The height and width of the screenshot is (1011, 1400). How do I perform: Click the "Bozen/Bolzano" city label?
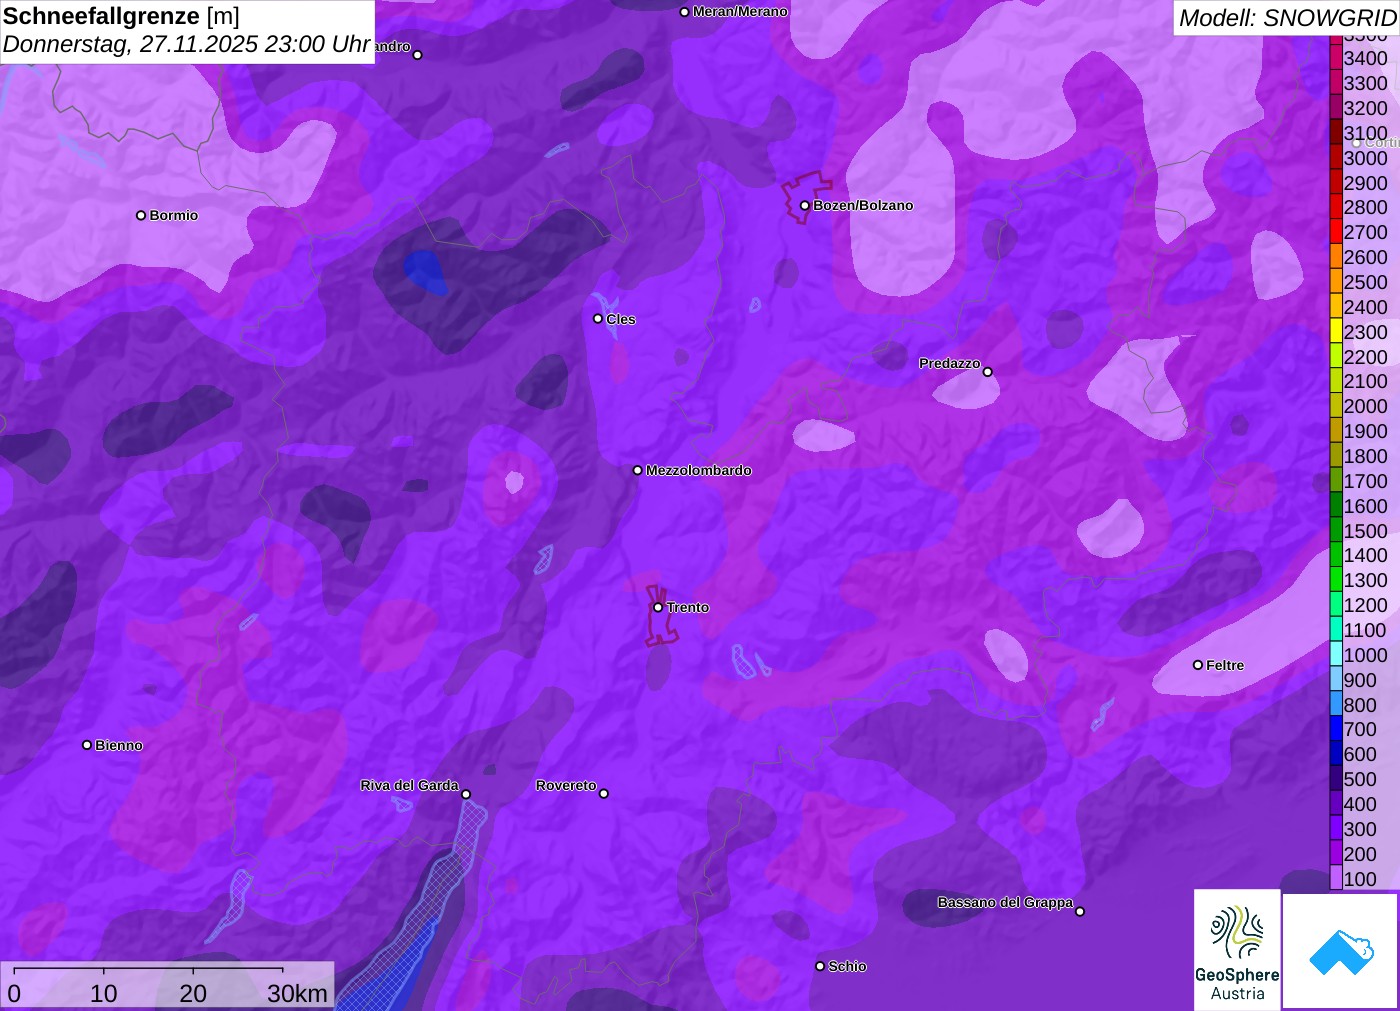click(x=863, y=205)
